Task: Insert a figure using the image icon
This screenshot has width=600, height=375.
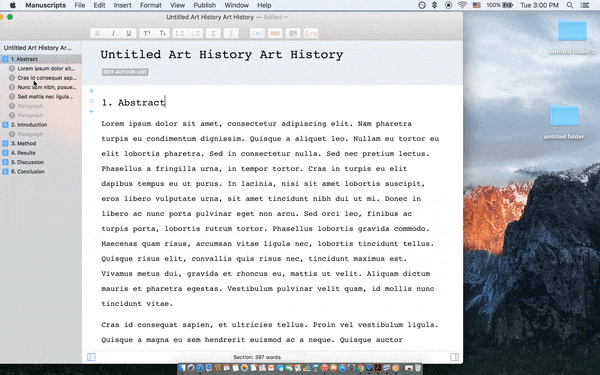Action: [x=293, y=33]
